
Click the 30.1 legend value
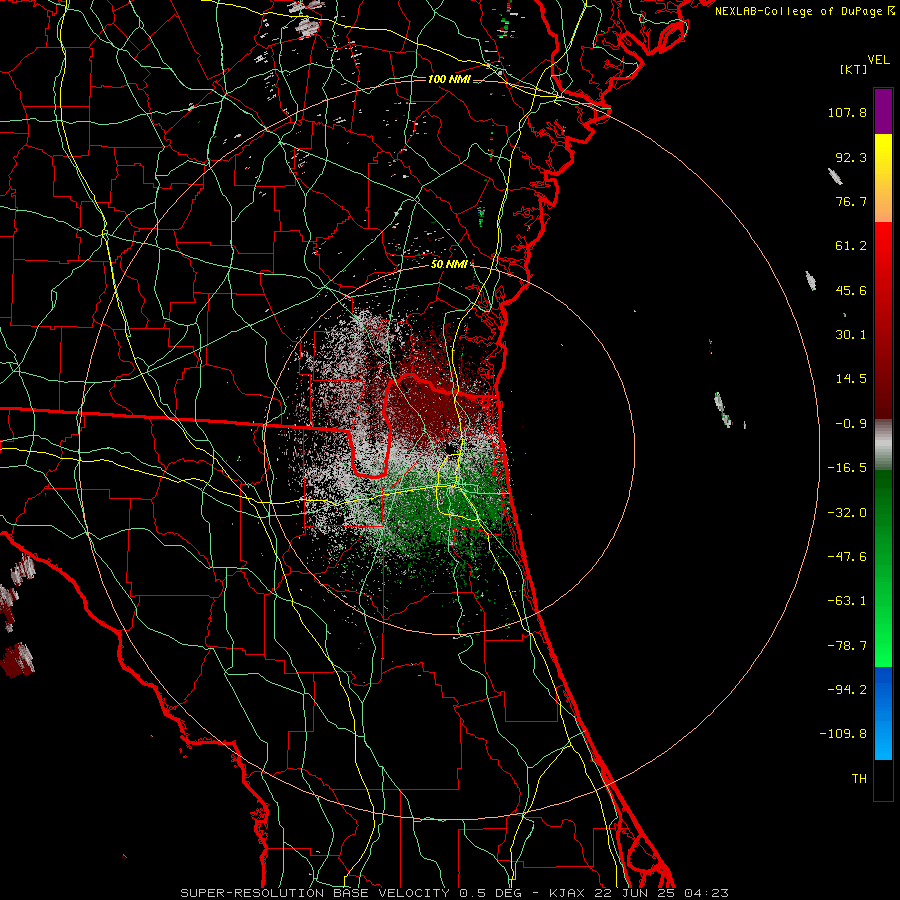pos(851,335)
